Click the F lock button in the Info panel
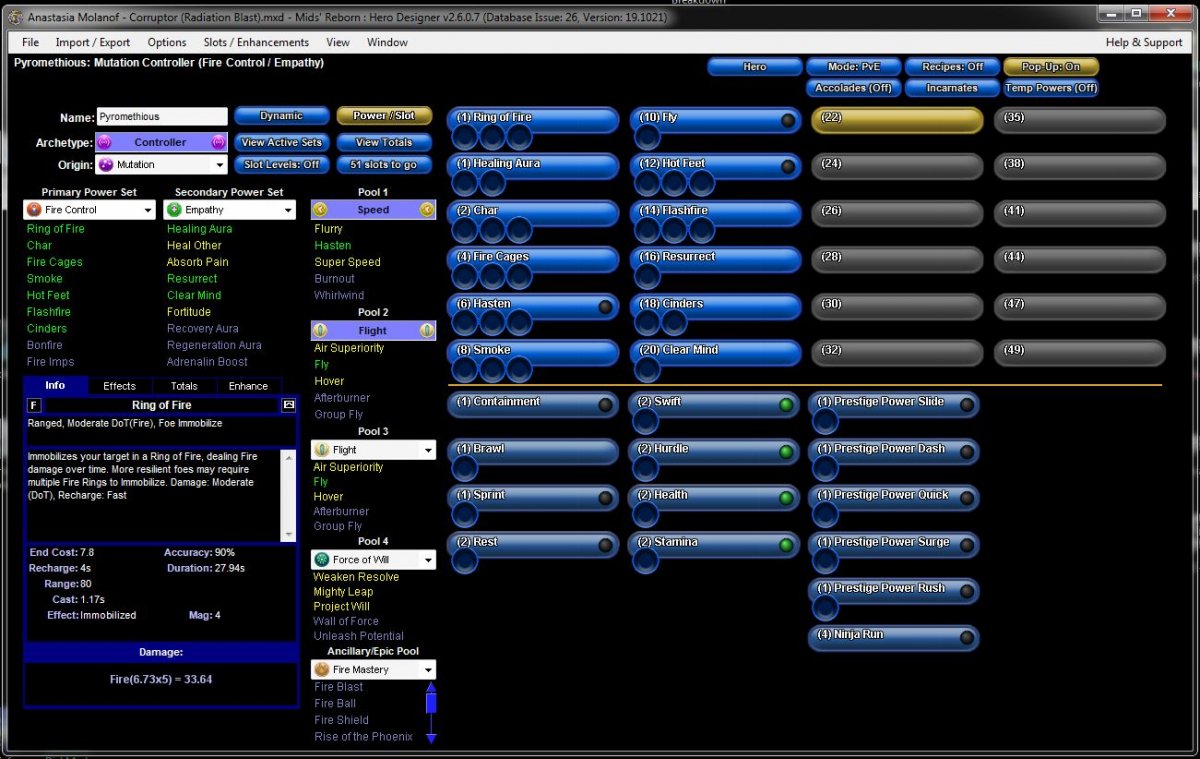This screenshot has width=1200, height=759. (34, 405)
